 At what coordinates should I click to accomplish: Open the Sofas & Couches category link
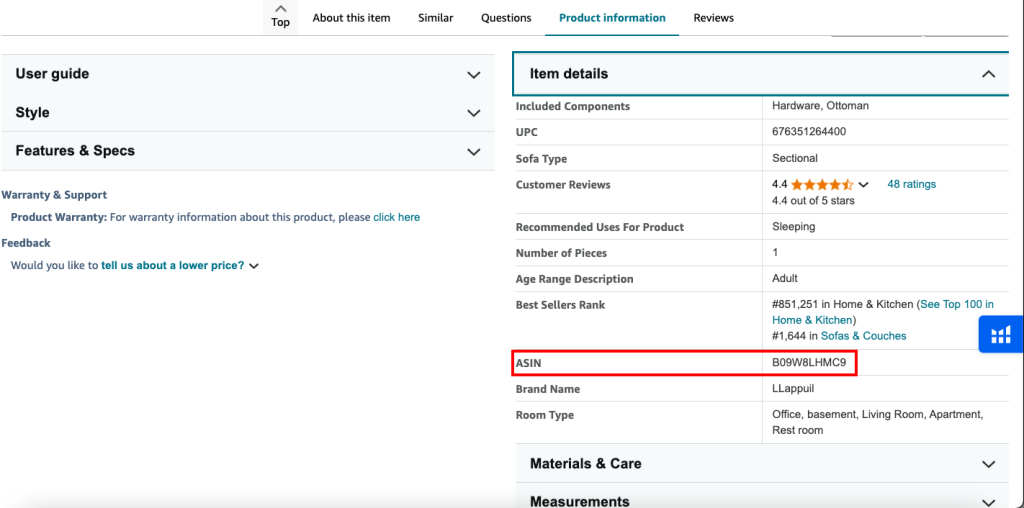point(863,336)
